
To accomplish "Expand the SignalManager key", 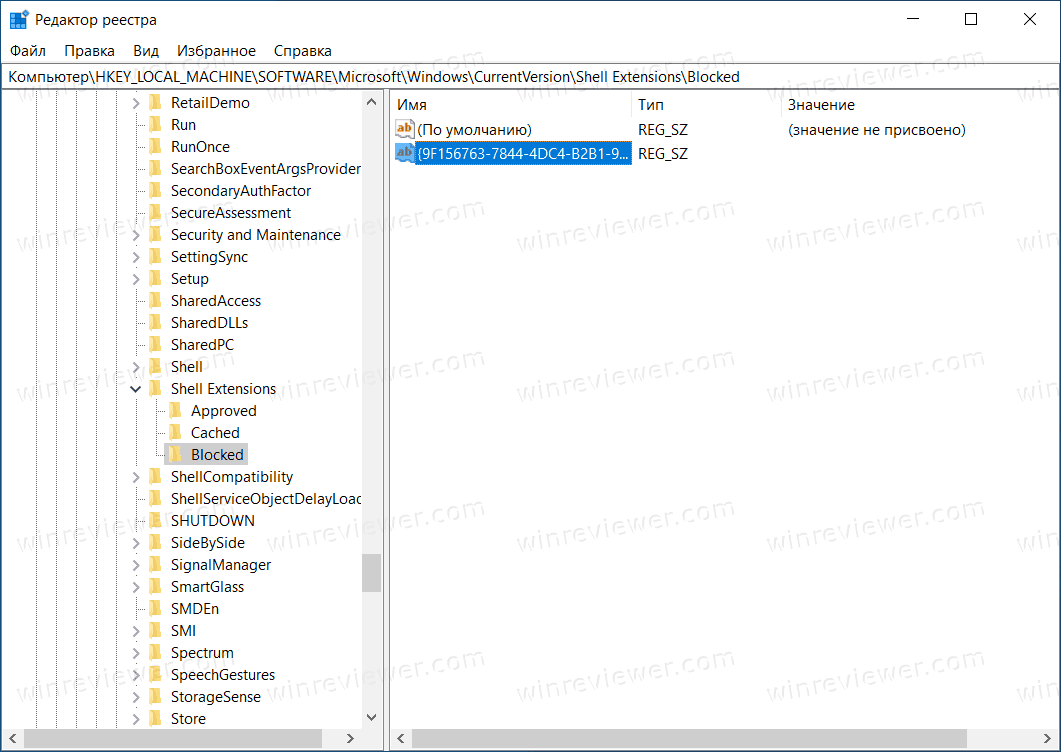I will (136, 565).
